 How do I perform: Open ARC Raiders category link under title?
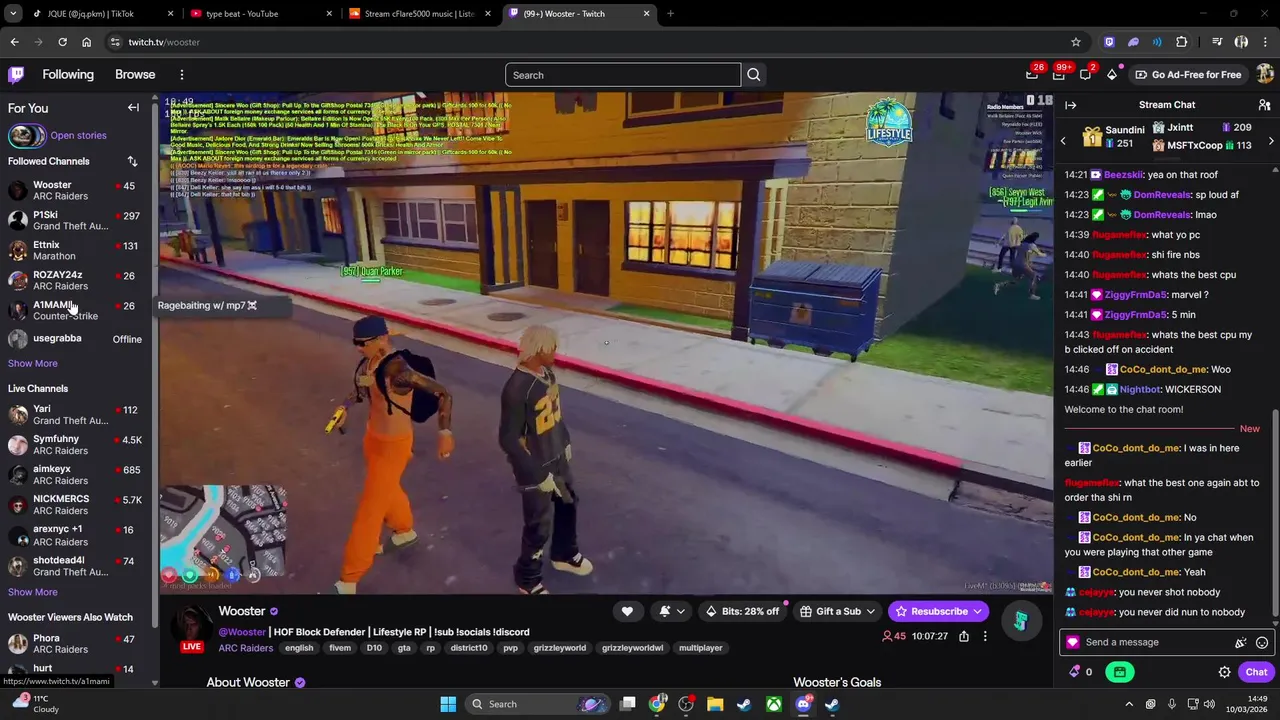(x=246, y=648)
